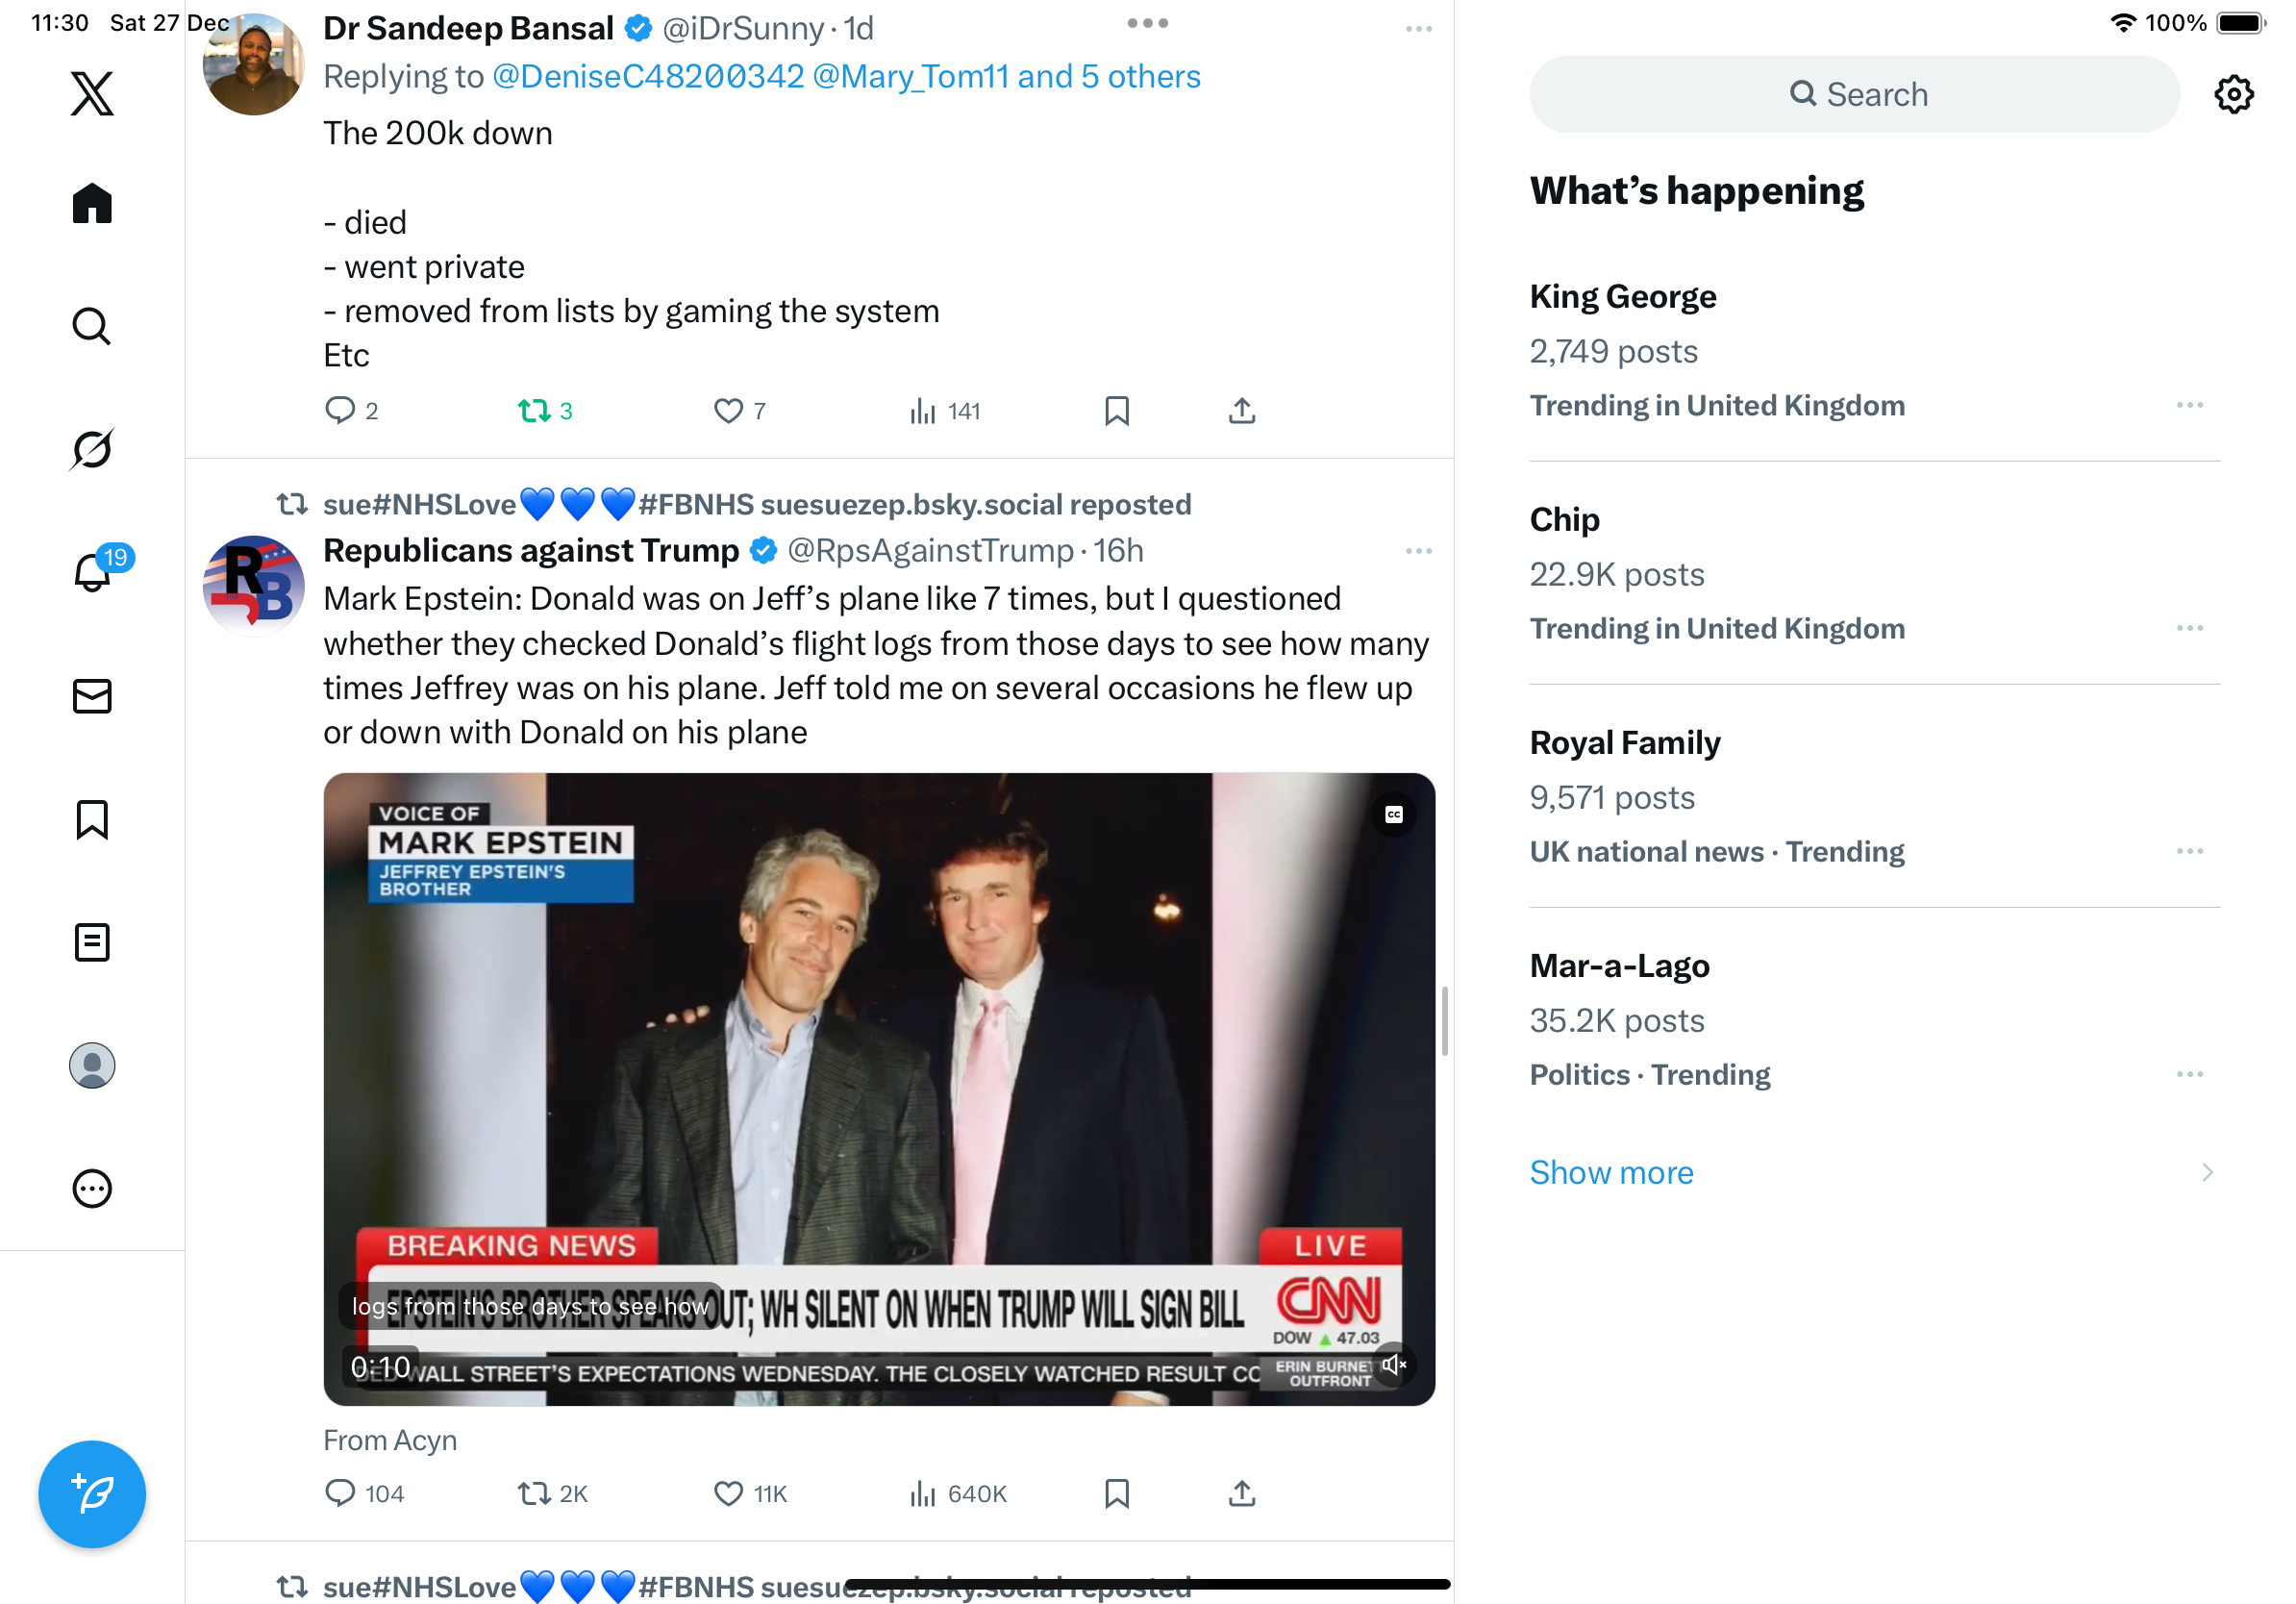Screen dimensions: 2296x1604
Task: Open the King George trending topic
Action: (1622, 297)
